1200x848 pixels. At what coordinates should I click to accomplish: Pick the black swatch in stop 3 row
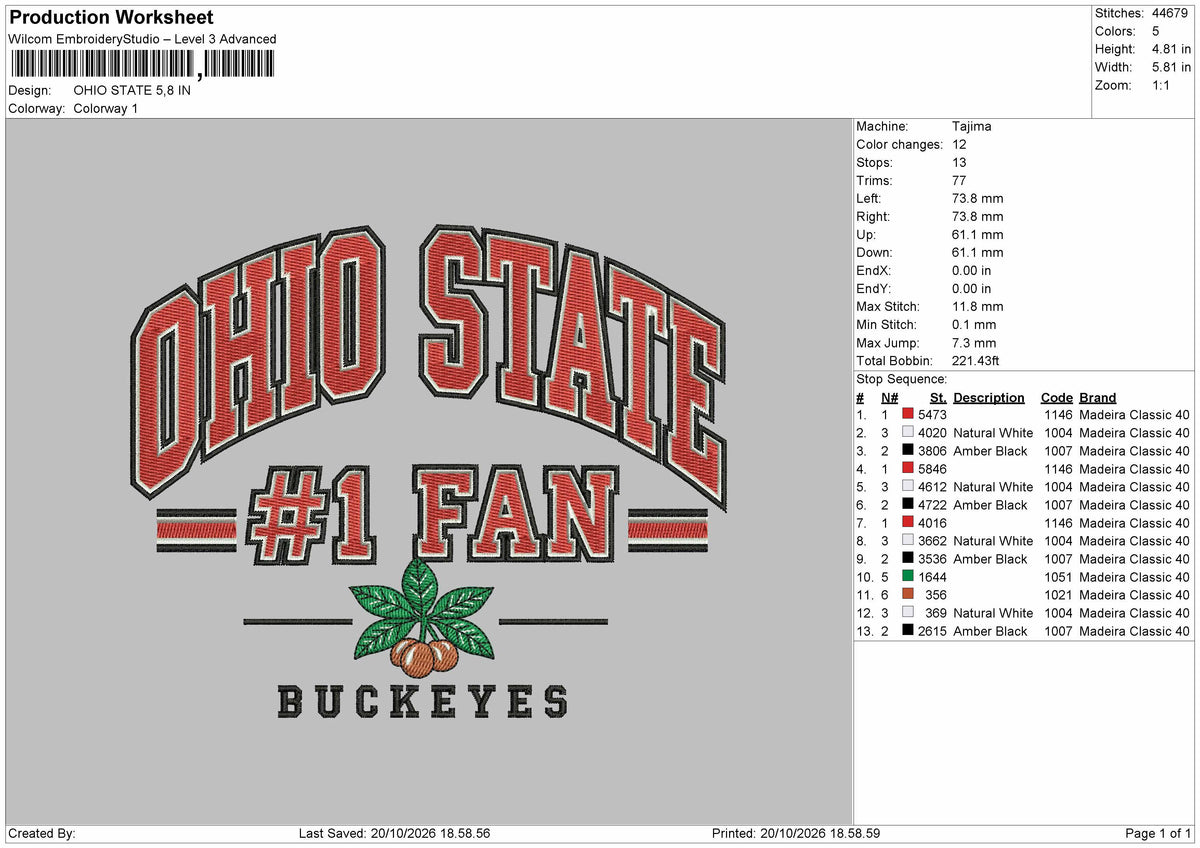coord(908,451)
